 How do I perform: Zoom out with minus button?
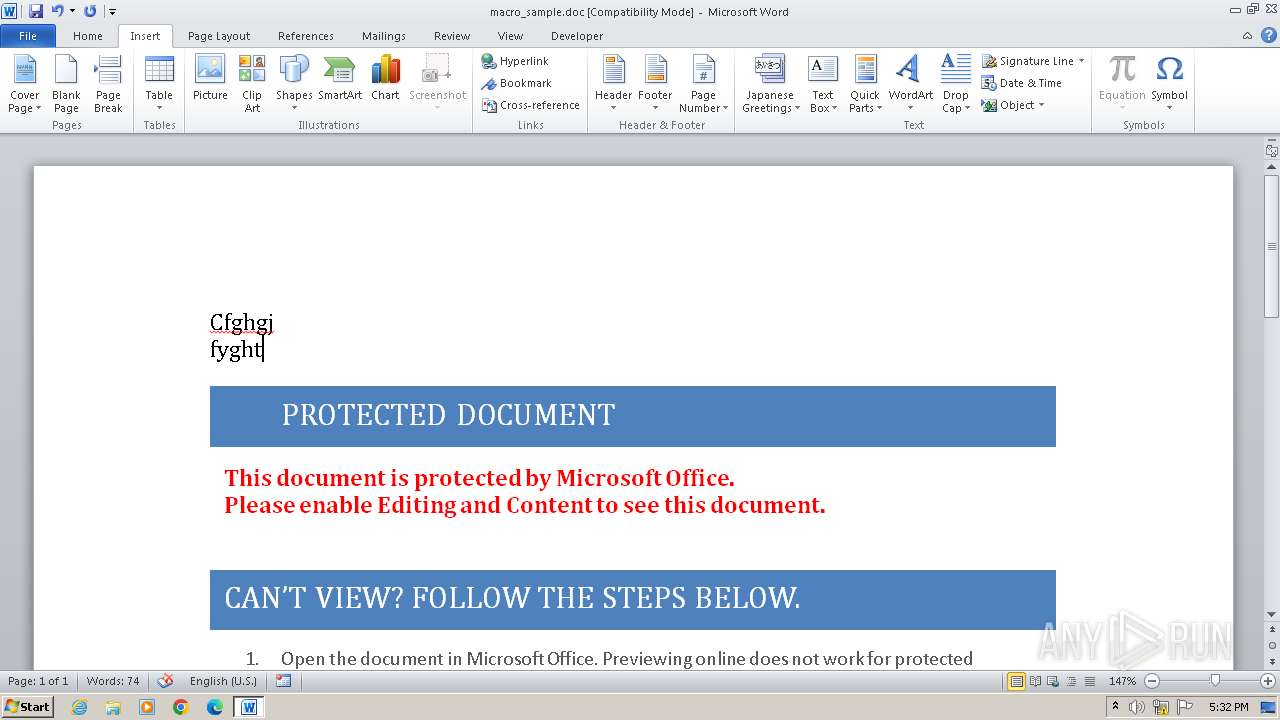(1151, 681)
